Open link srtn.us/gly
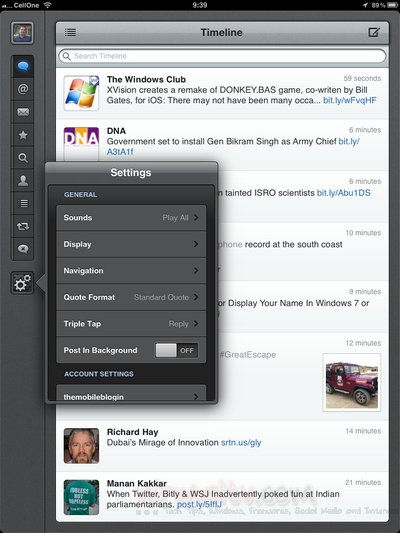Screen dimensions: 400x533 [x=241, y=443]
